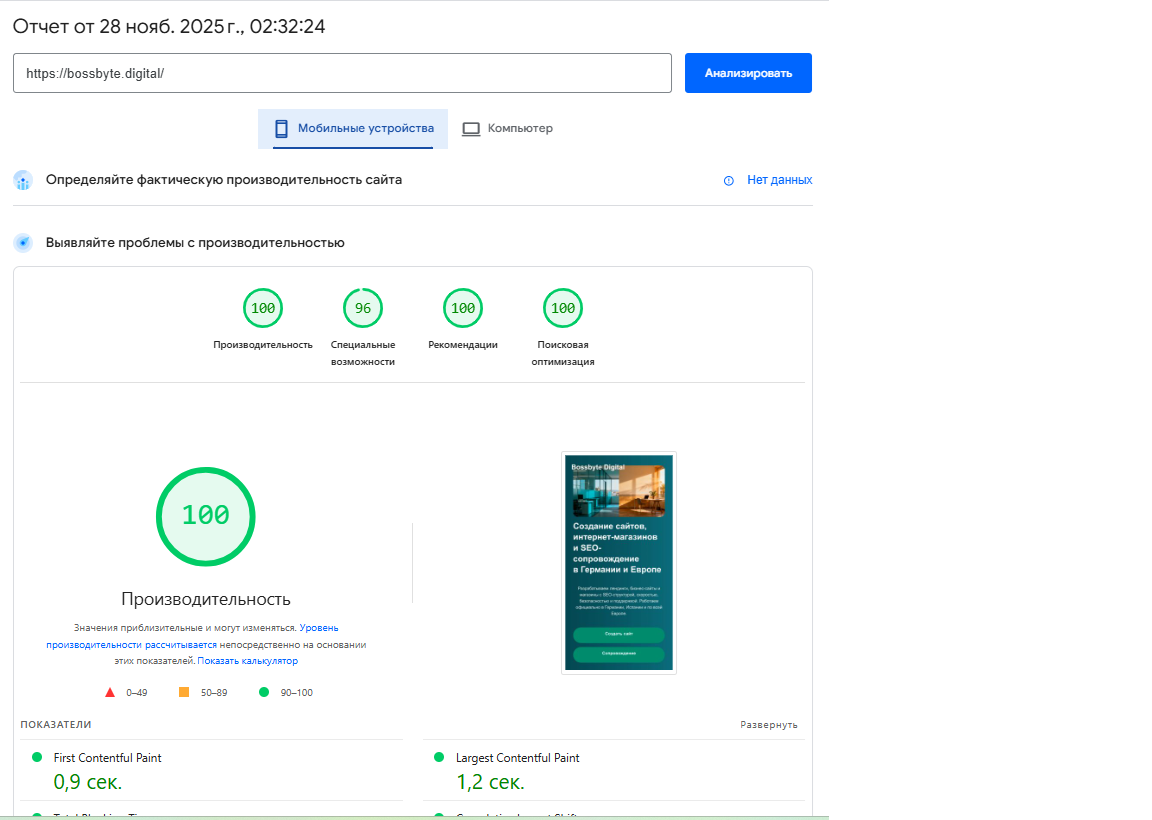
Task: Expand metrics with the Развернуть toggle
Action: click(x=768, y=725)
